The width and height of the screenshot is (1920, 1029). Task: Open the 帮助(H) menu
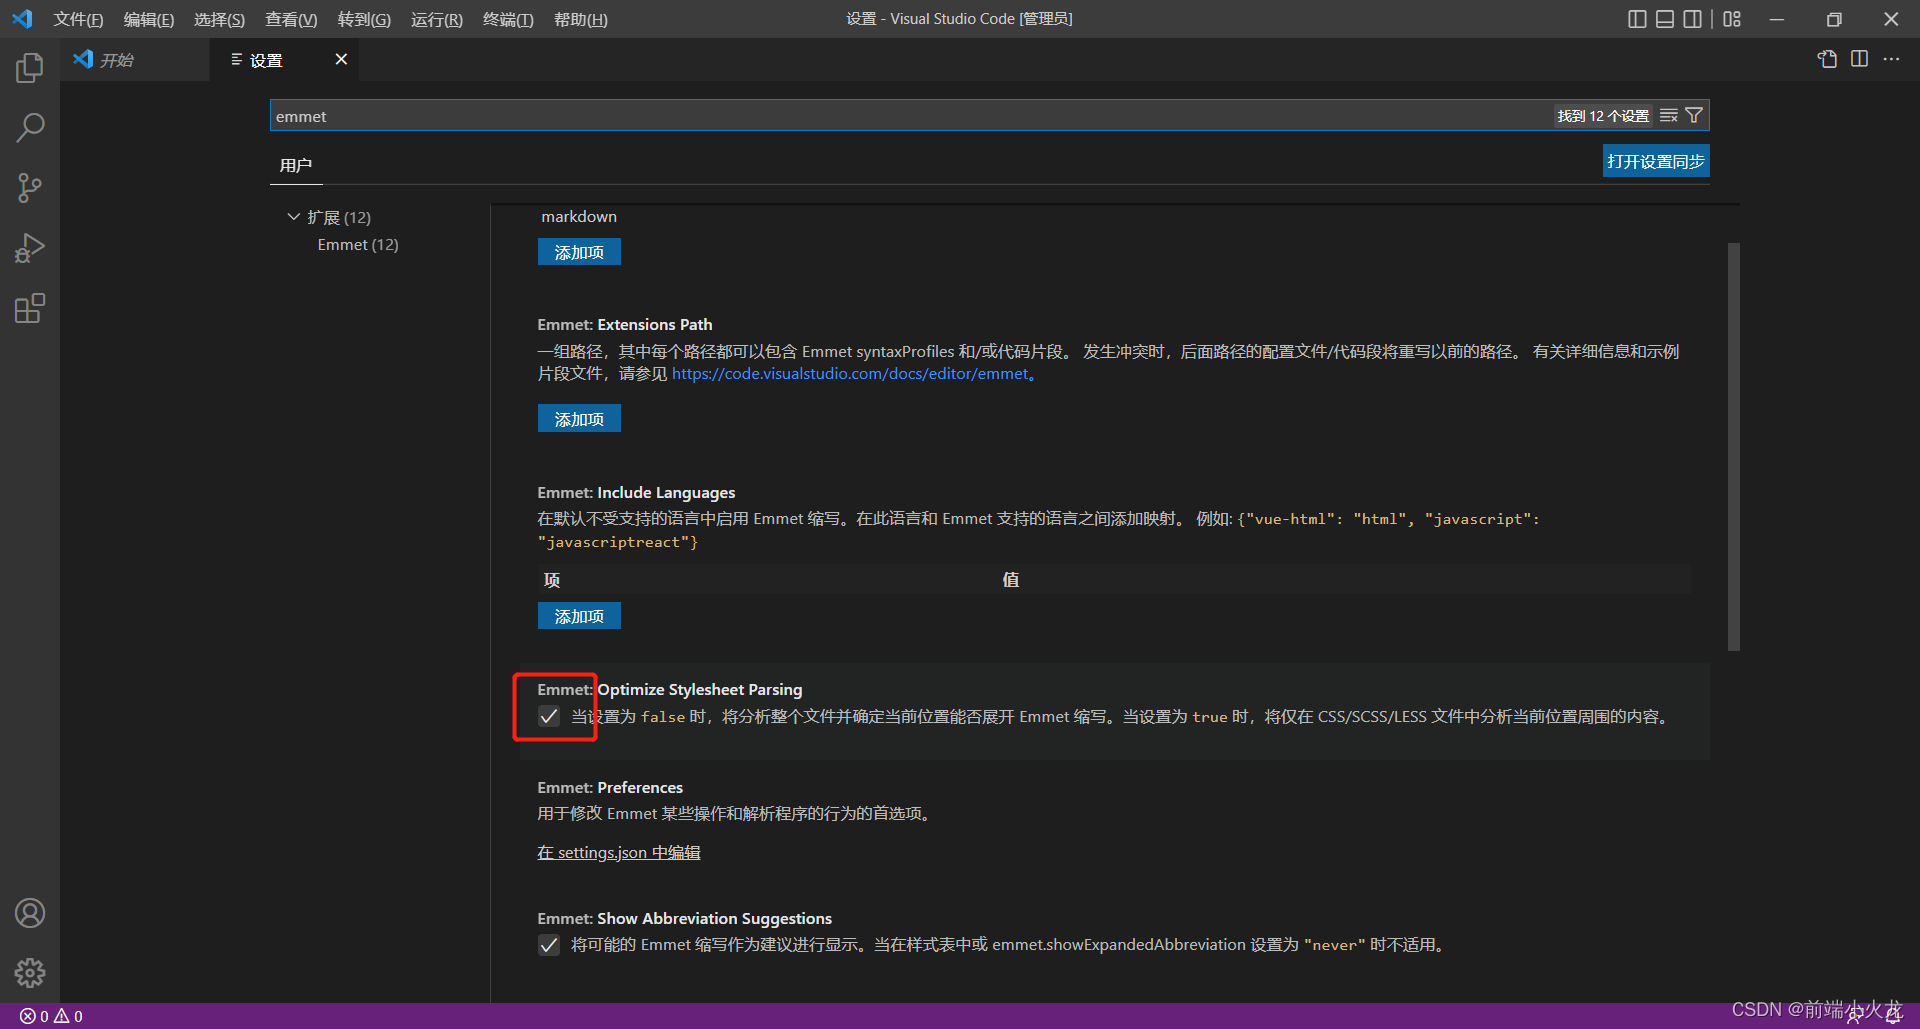[580, 19]
